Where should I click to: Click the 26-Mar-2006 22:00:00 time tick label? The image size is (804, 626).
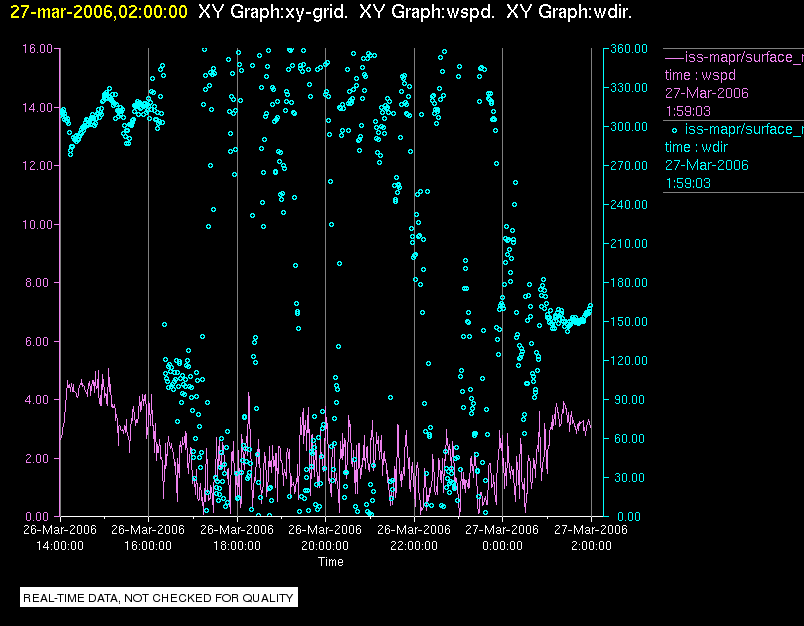click(414, 537)
